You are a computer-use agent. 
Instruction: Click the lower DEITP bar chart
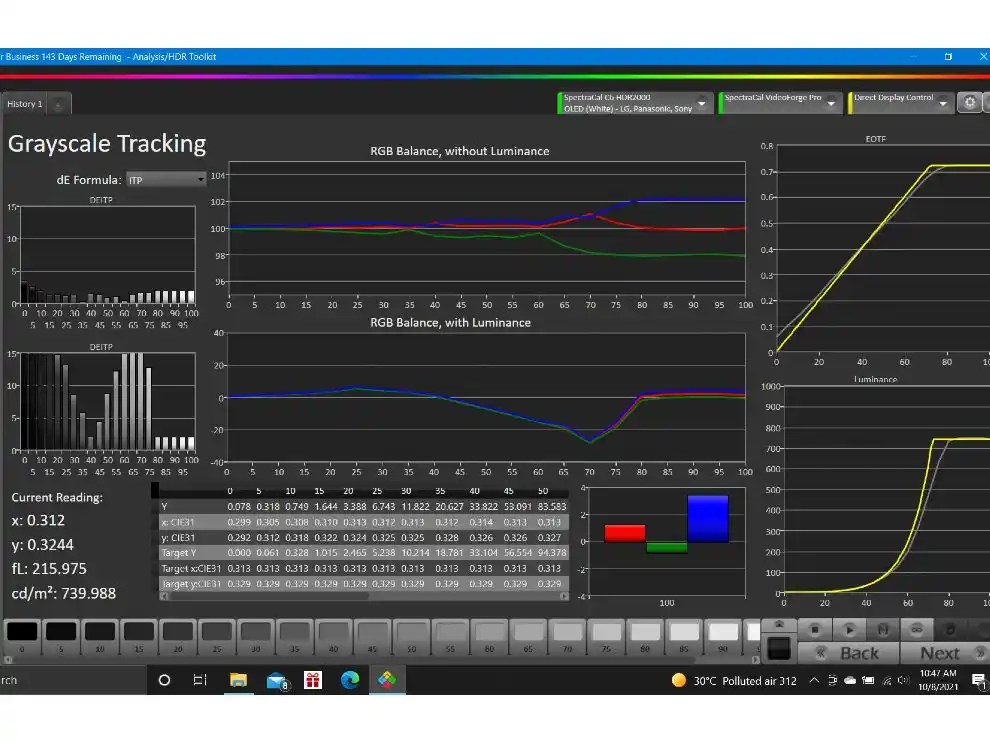(108, 402)
